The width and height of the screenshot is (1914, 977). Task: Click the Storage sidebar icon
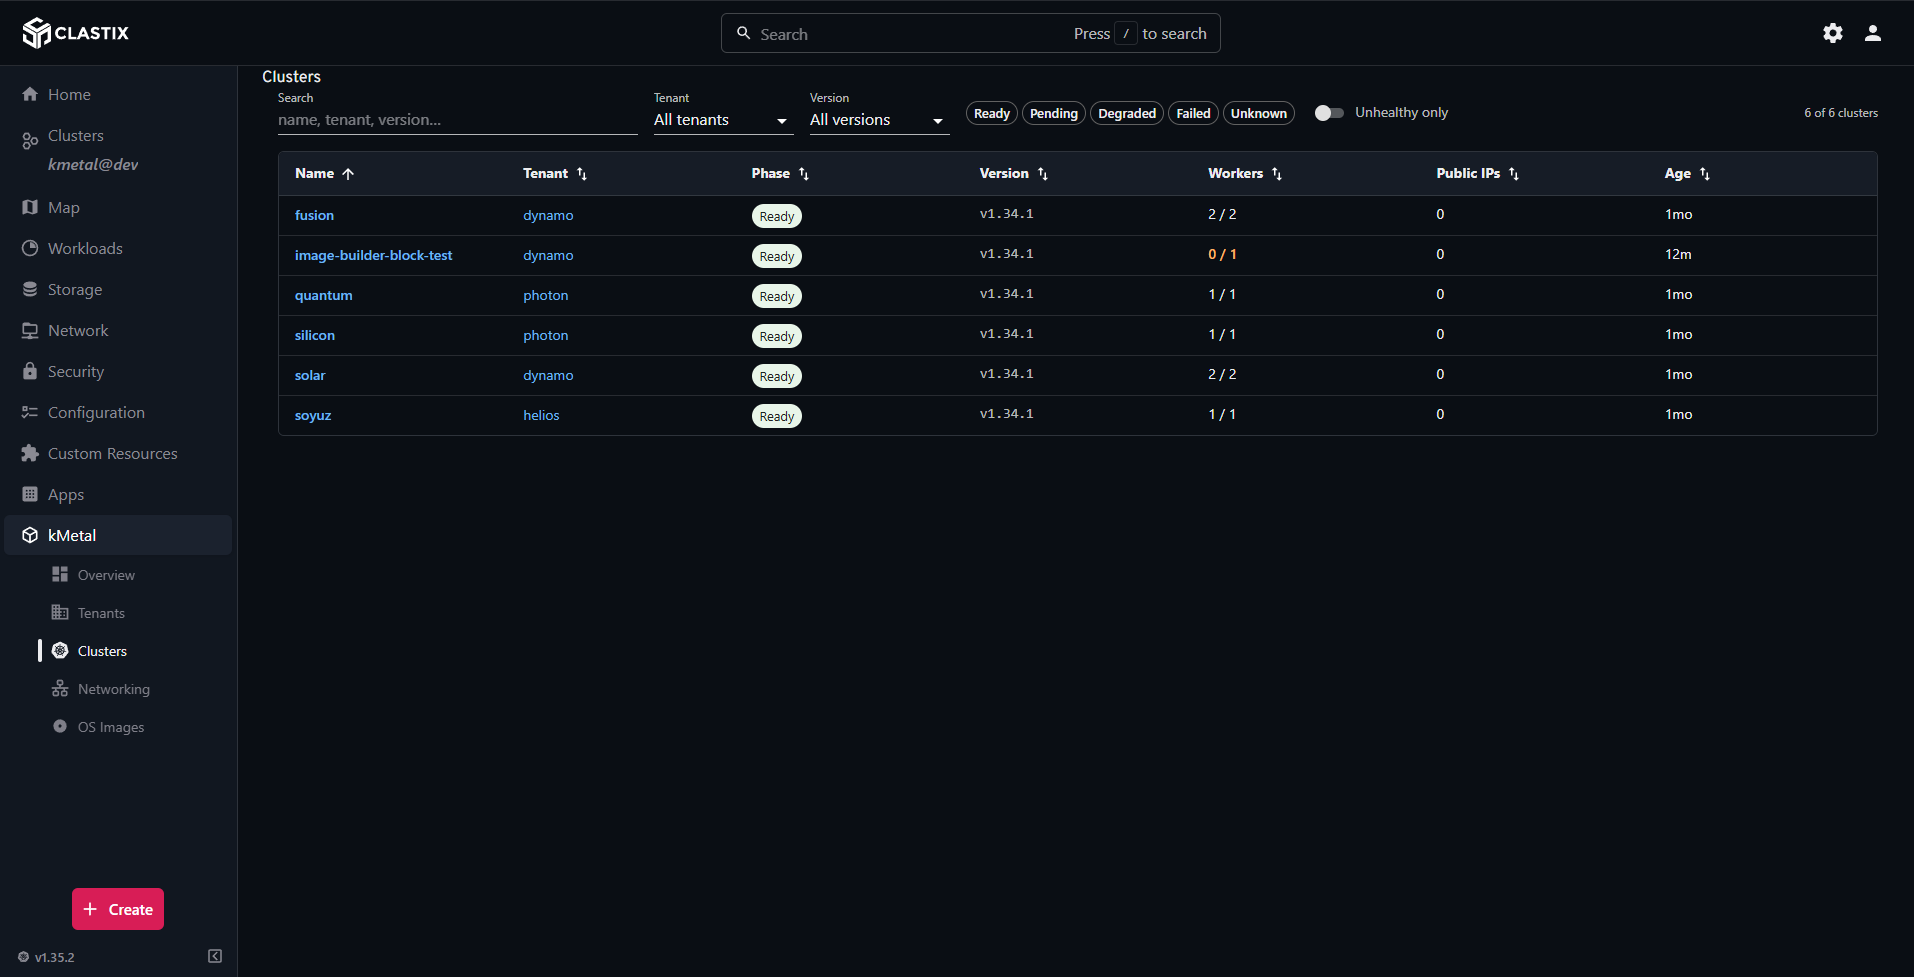[30, 289]
